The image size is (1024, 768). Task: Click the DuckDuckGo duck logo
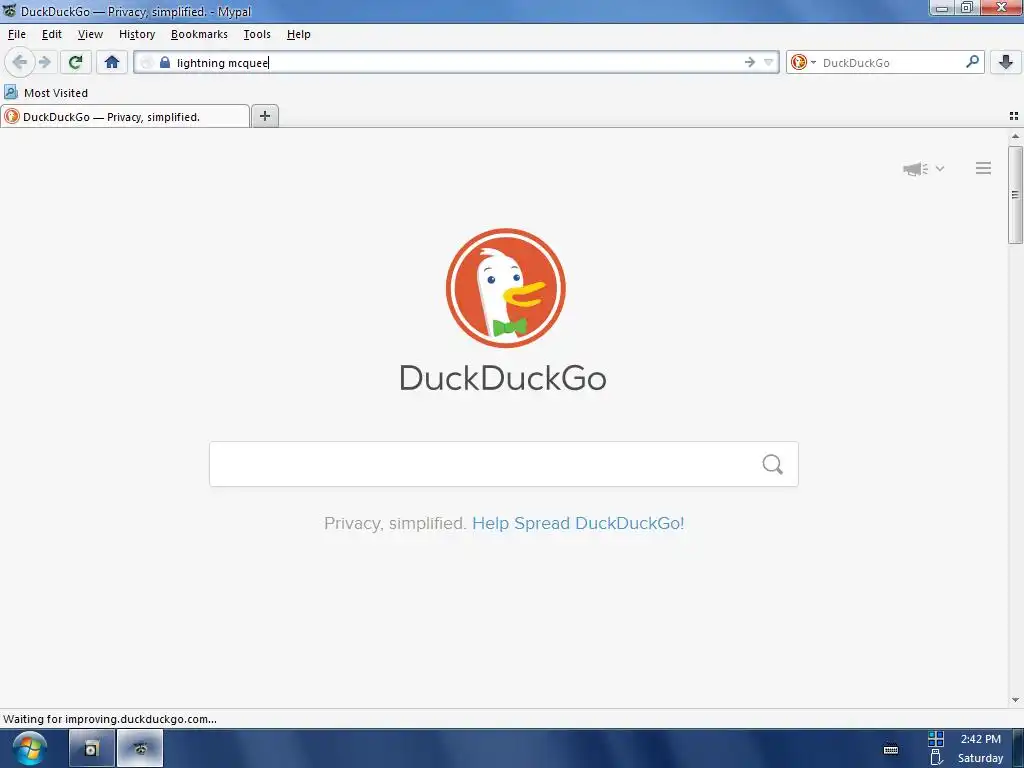click(x=505, y=288)
